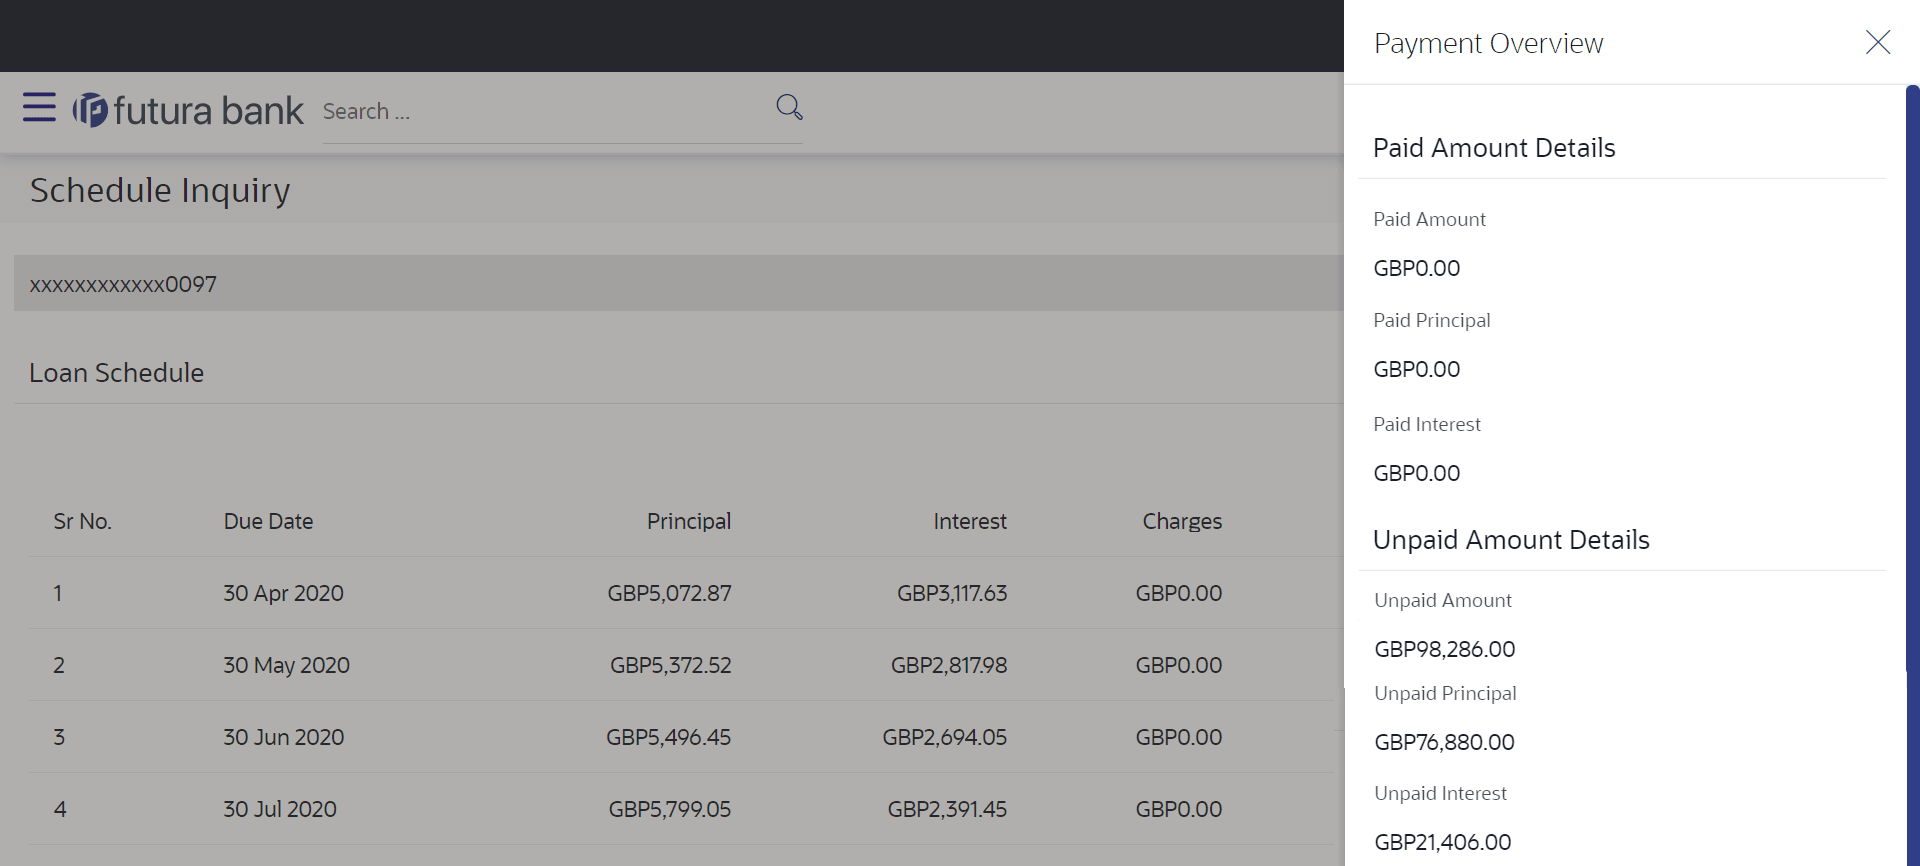Select account number ending 0097
The width and height of the screenshot is (1920, 866).
pyautogui.click(x=123, y=284)
